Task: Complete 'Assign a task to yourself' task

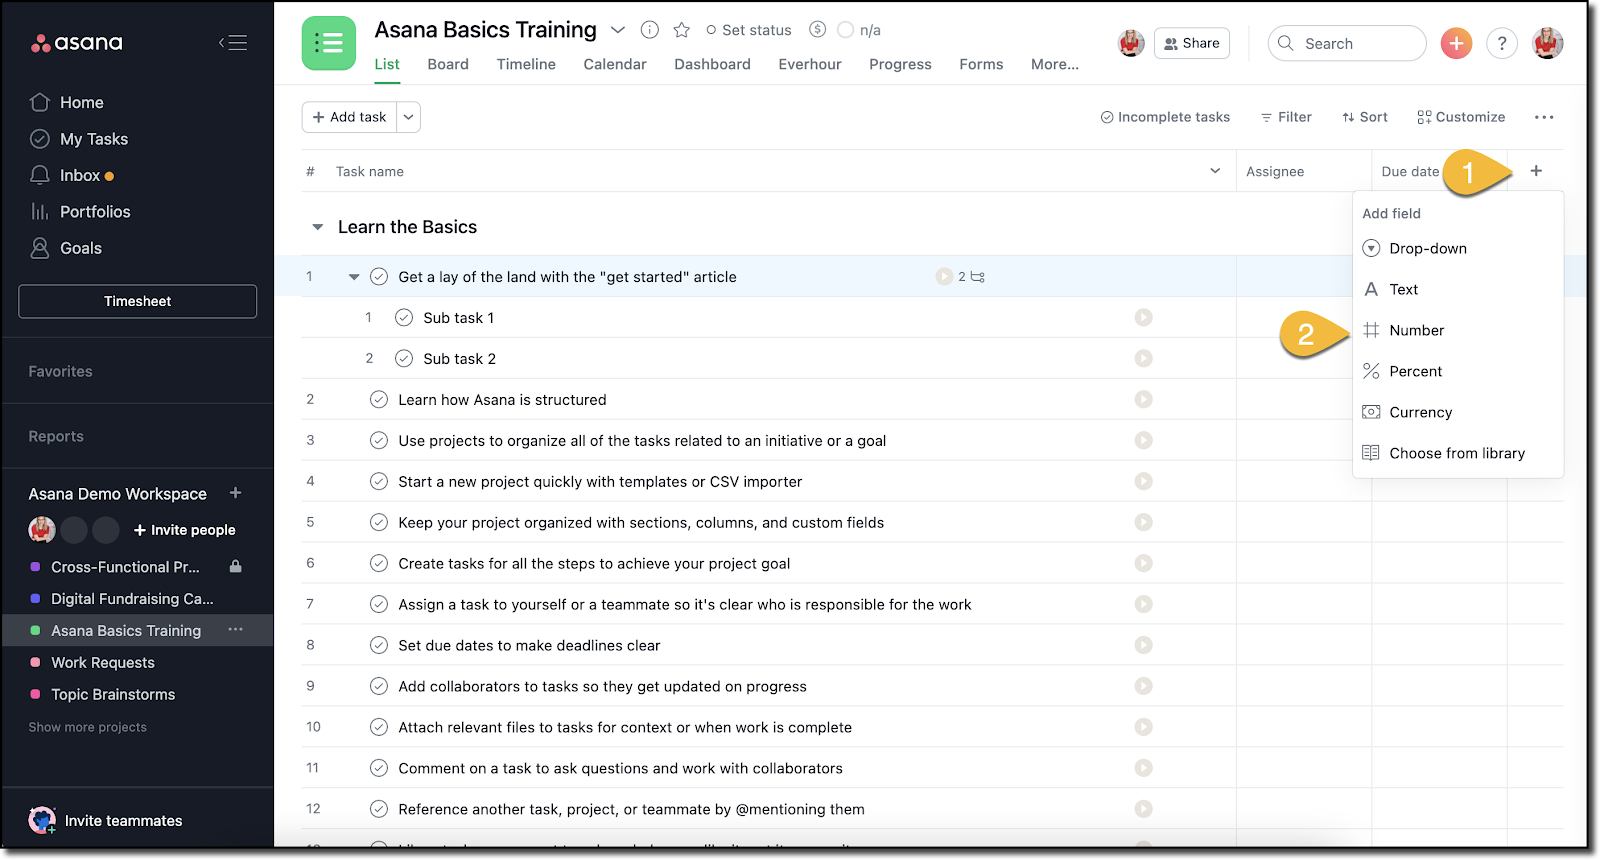Action: pyautogui.click(x=379, y=605)
